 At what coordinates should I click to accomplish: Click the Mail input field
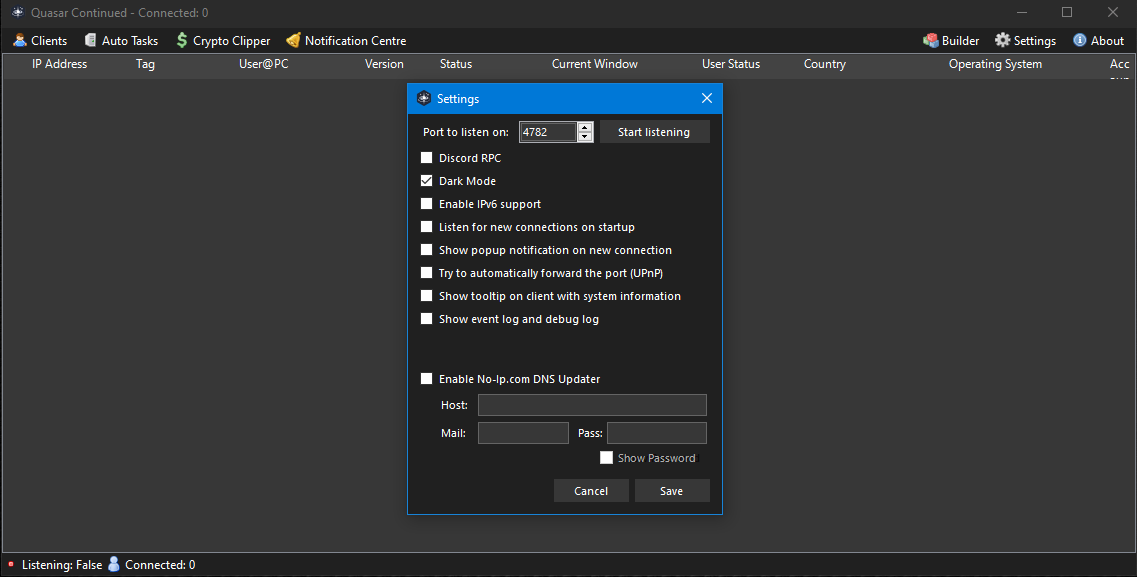pyautogui.click(x=523, y=433)
